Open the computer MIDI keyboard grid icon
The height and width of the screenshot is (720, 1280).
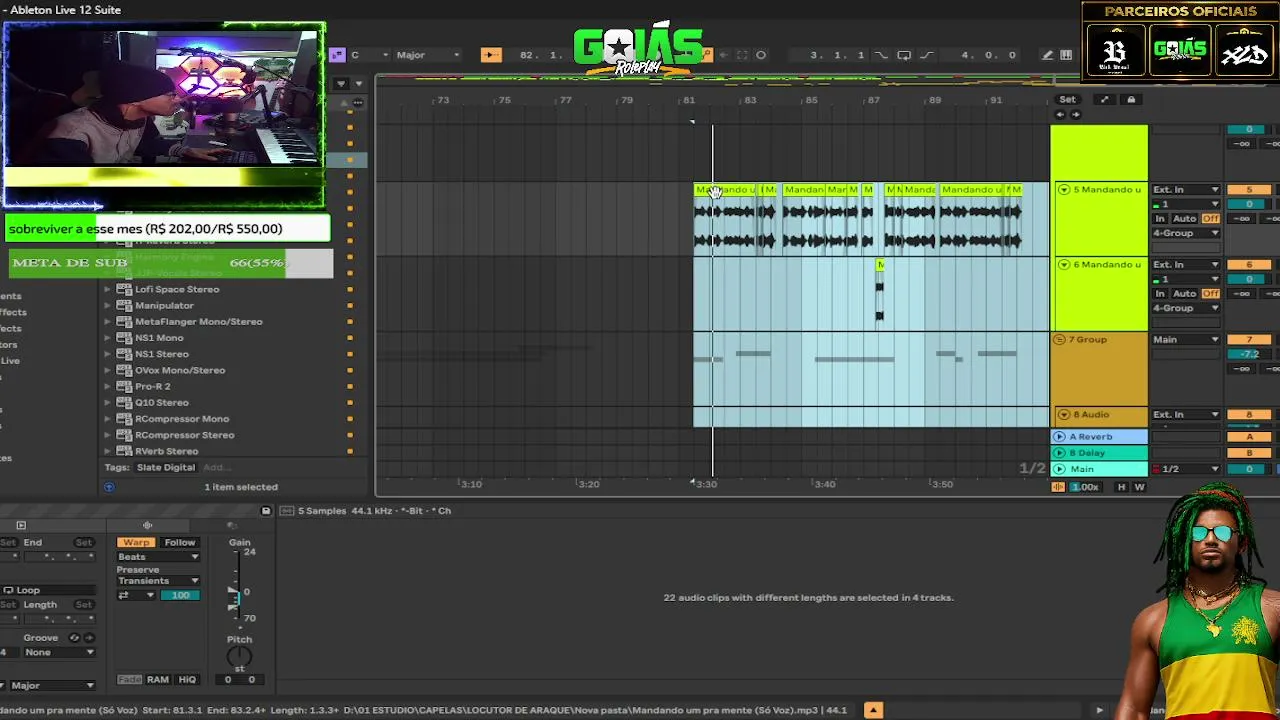(x=1066, y=55)
